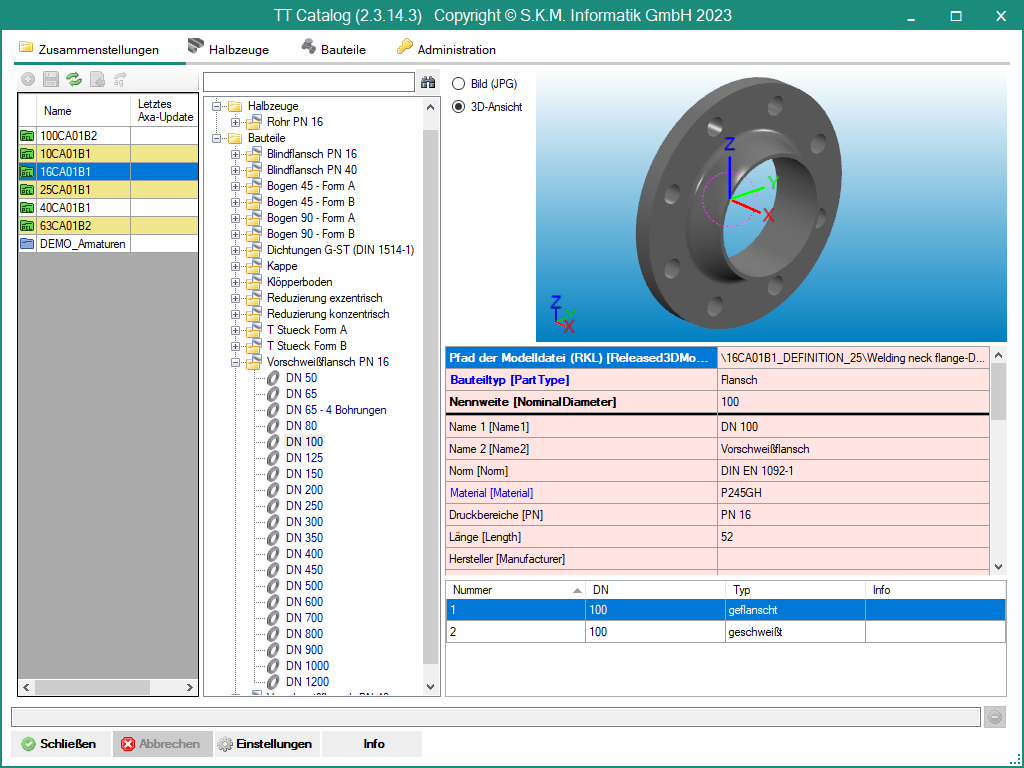The image size is (1024, 768).
Task: Select tree item DN 65 - 4 Bohrungen
Action: (336, 410)
